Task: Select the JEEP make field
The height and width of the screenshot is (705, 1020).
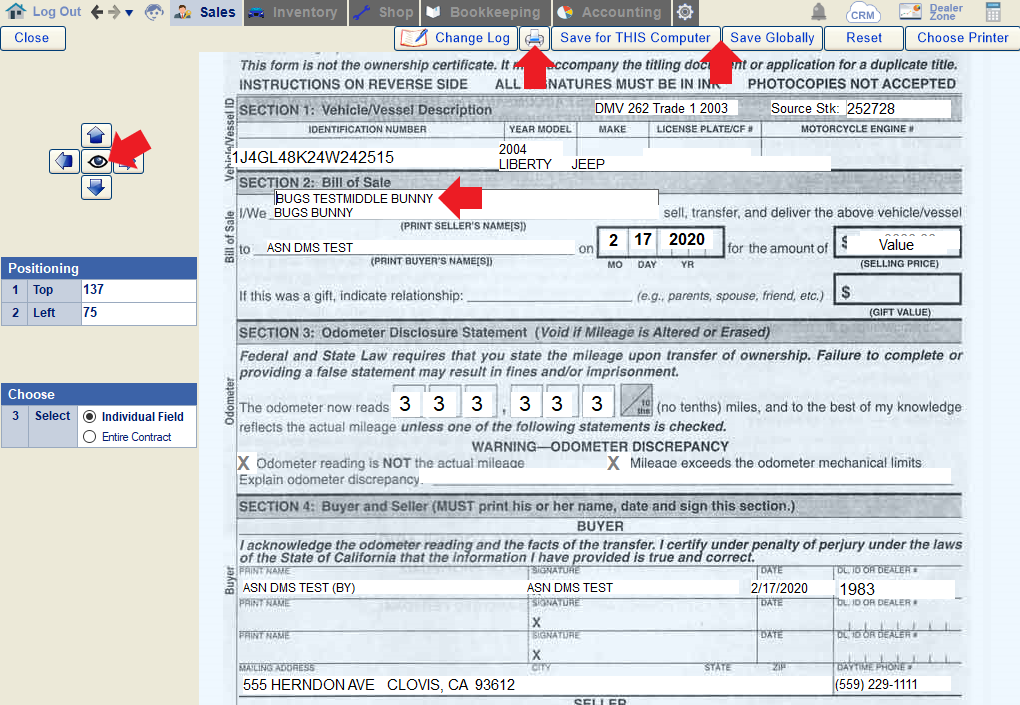Action: [x=588, y=165]
